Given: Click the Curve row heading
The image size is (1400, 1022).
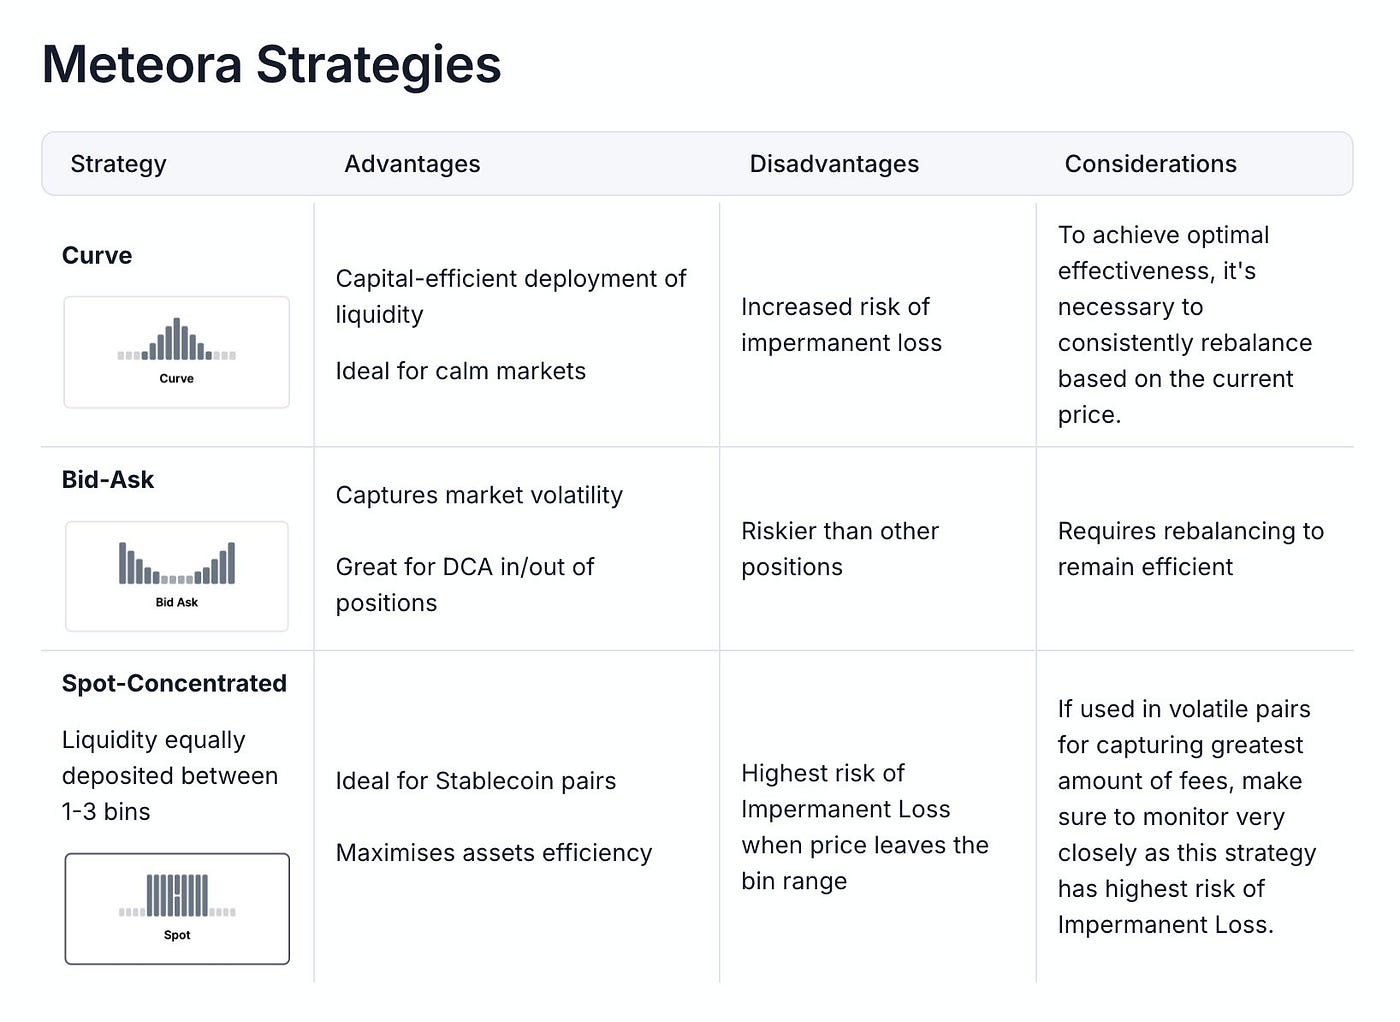Looking at the screenshot, I should pos(97,256).
